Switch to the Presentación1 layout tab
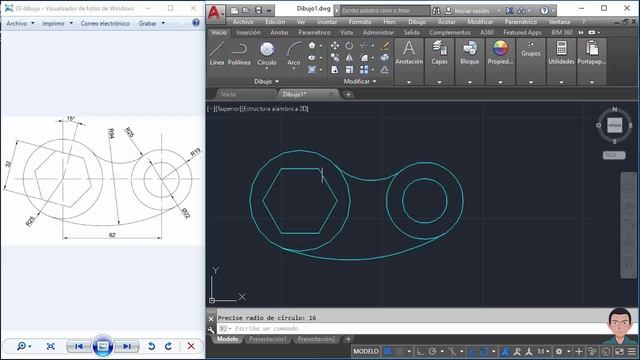640x360 pixels. [268, 339]
